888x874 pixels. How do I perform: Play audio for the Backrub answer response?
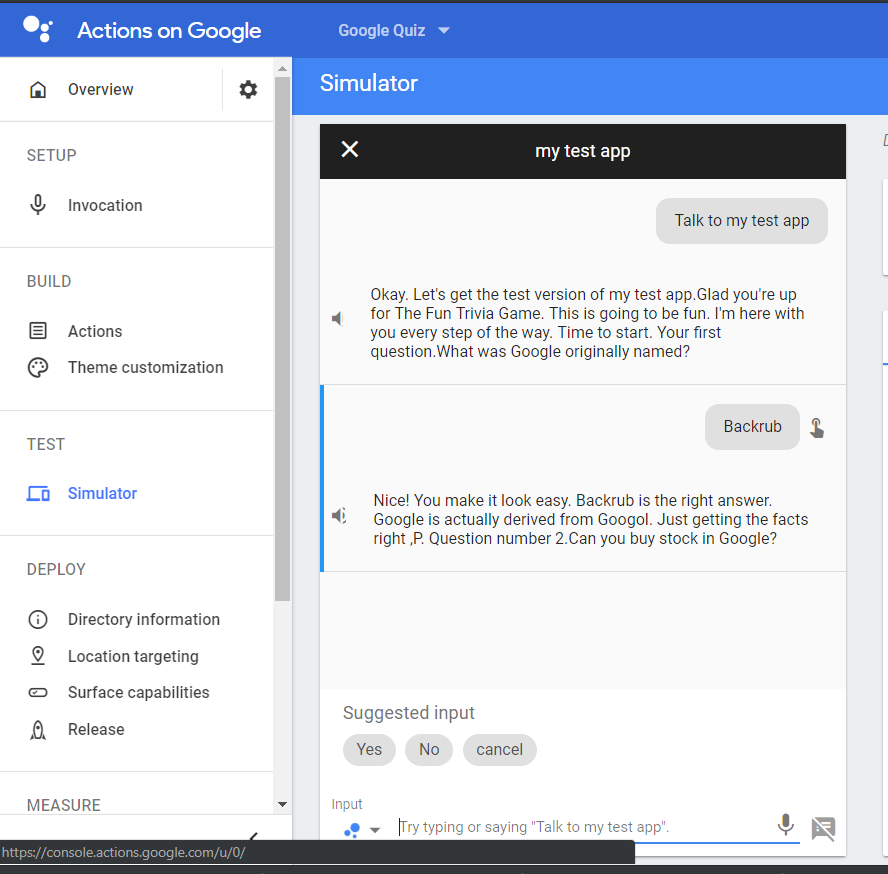point(339,515)
